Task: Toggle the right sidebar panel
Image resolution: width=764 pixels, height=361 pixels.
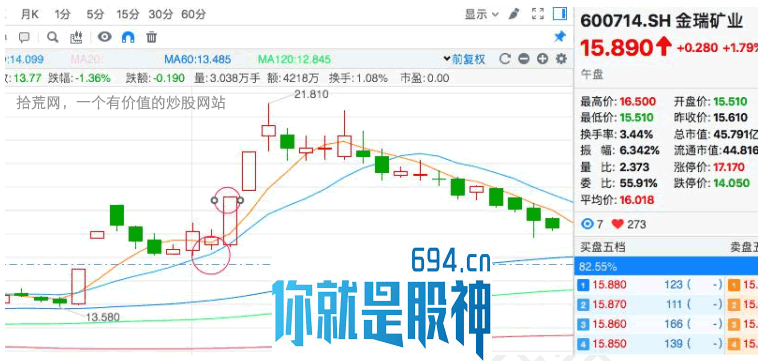Action: [x=560, y=13]
